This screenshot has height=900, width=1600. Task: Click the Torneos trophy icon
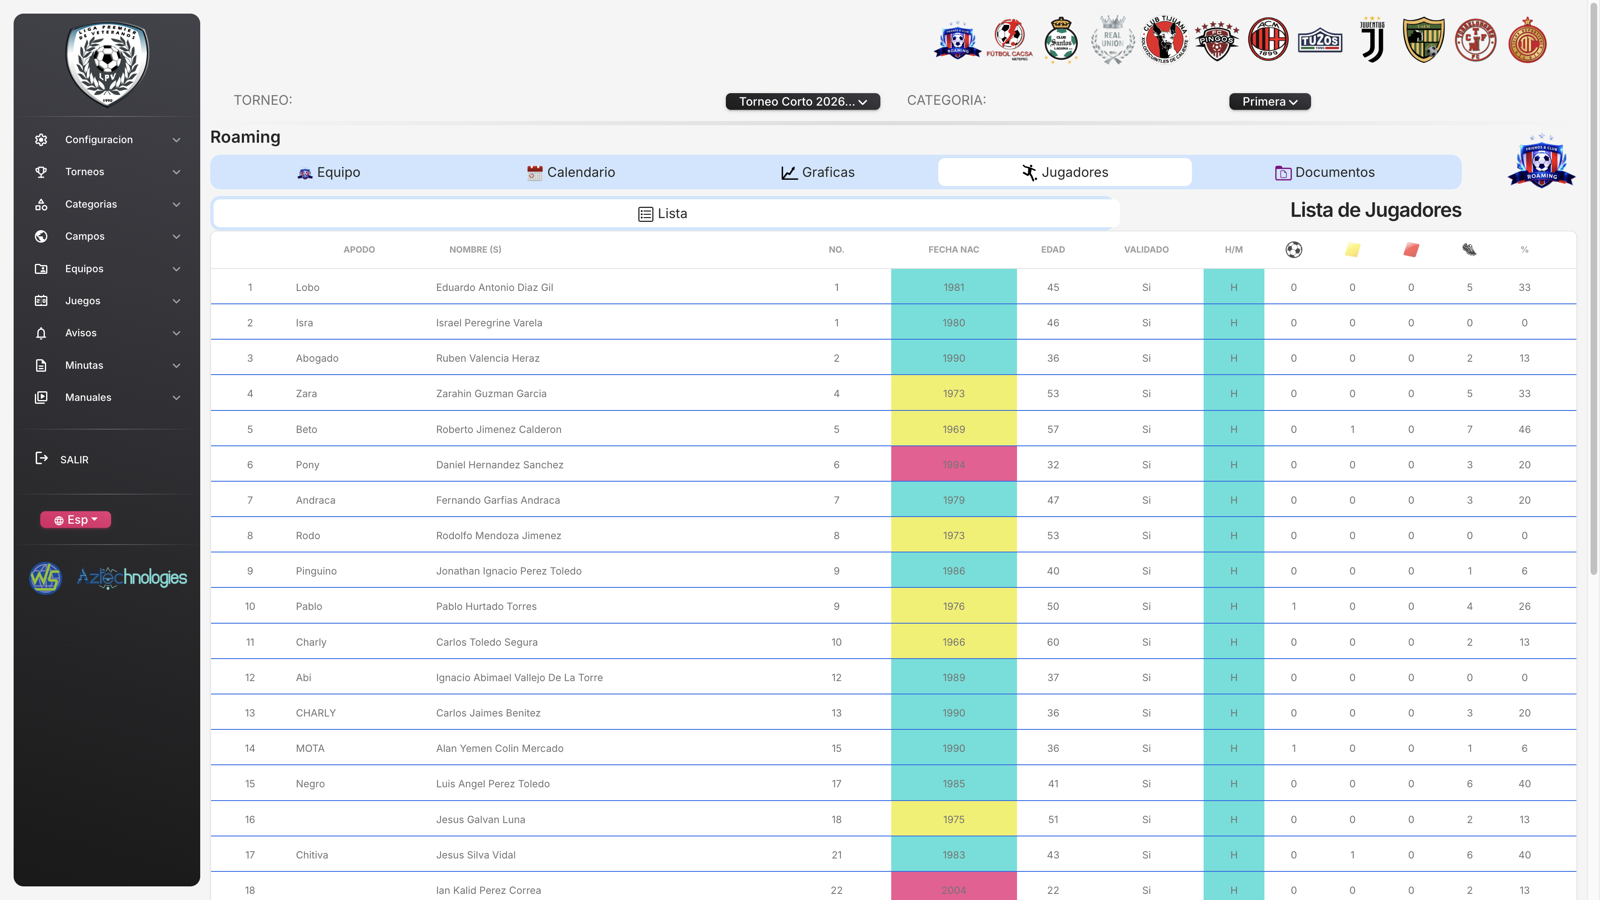tap(41, 172)
